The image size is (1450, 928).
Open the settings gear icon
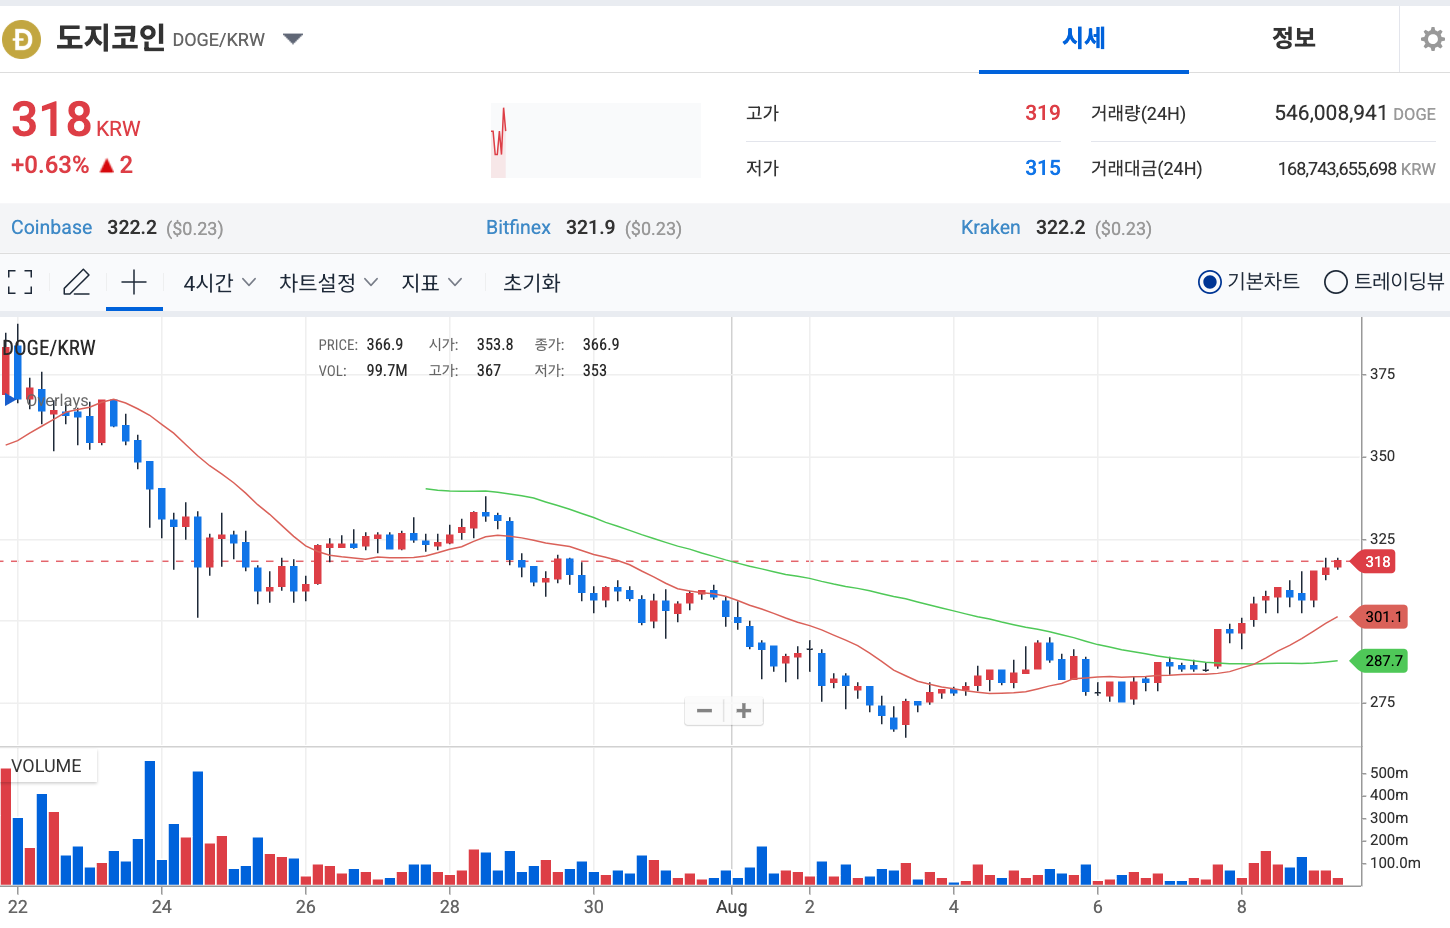tap(1433, 39)
